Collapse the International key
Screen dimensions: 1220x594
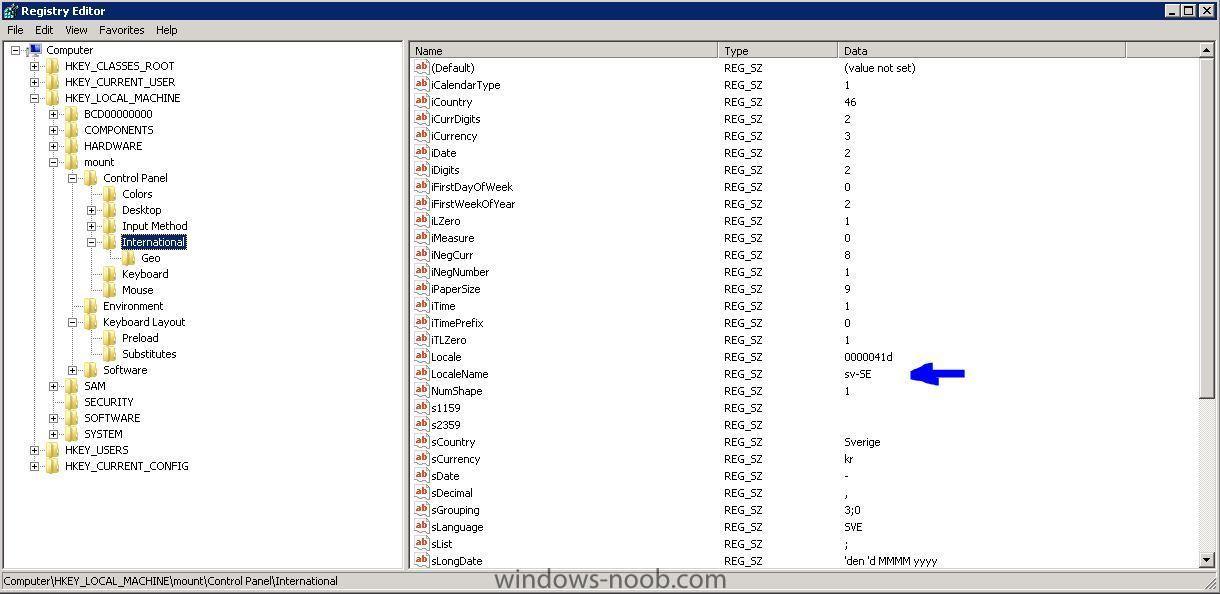(91, 242)
